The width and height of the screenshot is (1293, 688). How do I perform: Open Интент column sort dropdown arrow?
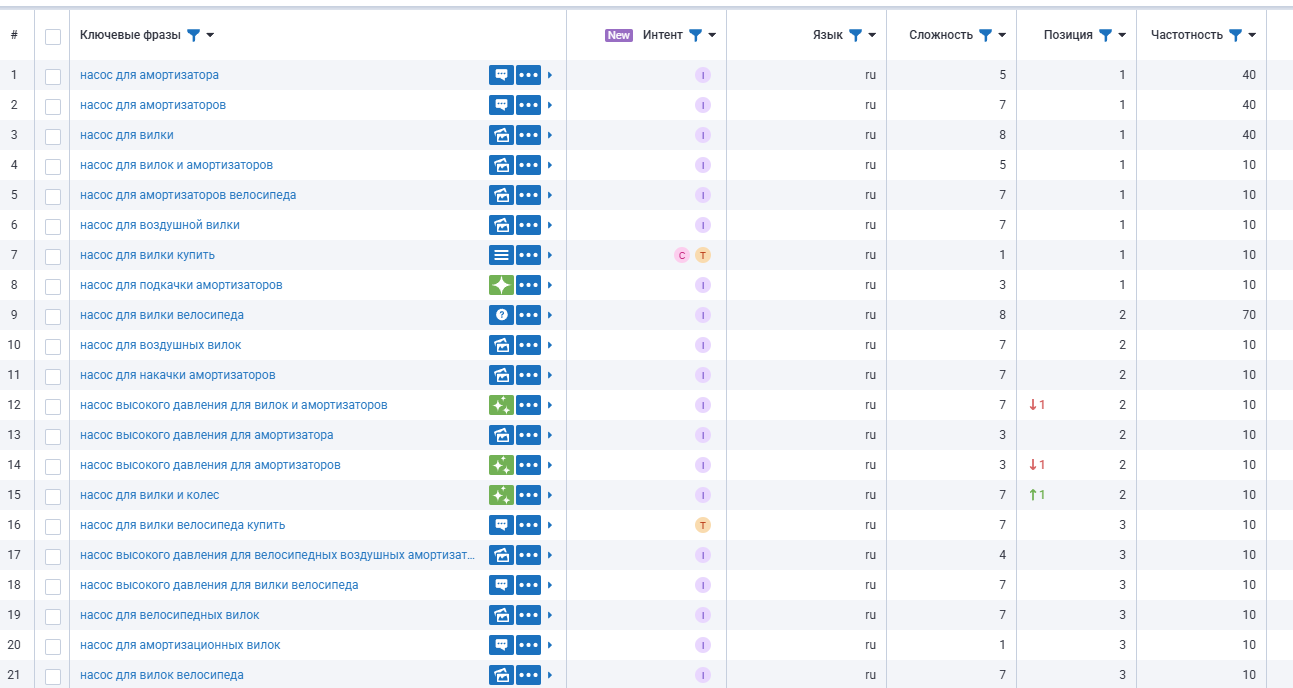(x=712, y=36)
